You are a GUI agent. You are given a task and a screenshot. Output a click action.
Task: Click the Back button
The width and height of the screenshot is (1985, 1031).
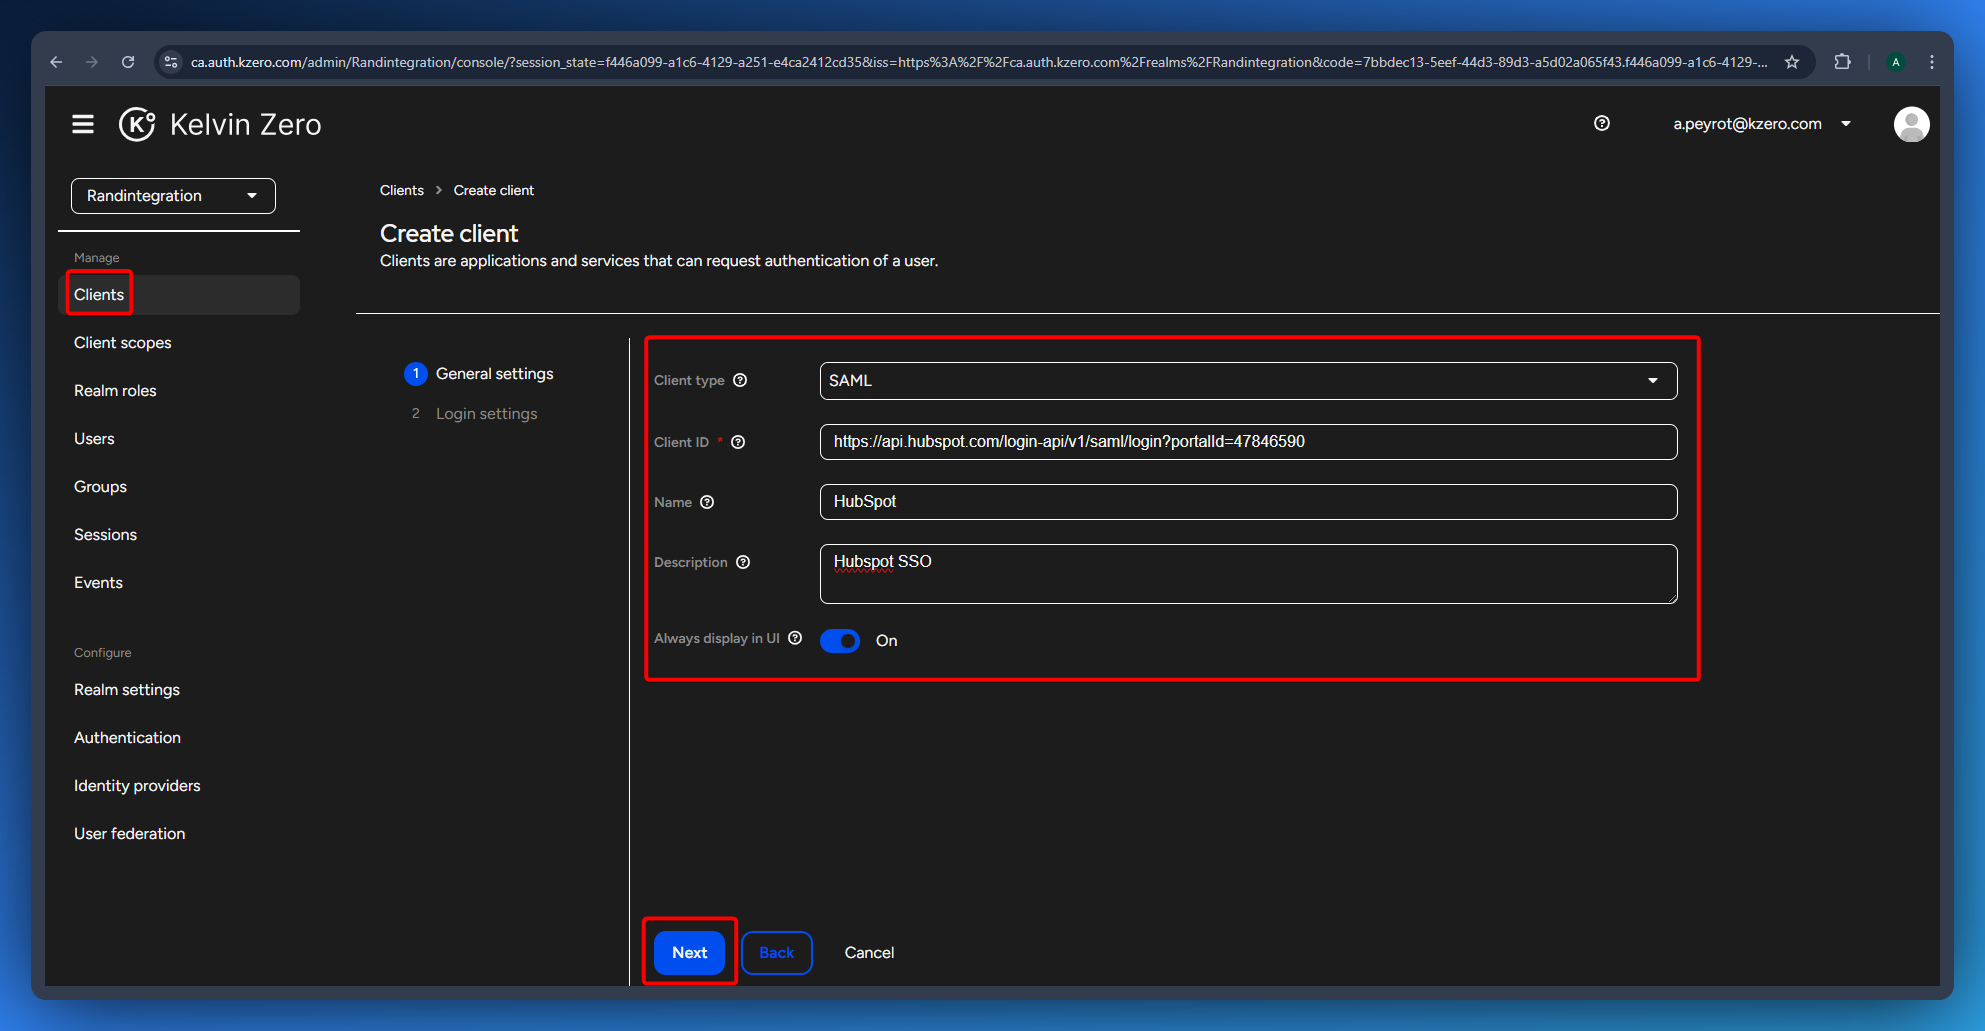point(777,953)
